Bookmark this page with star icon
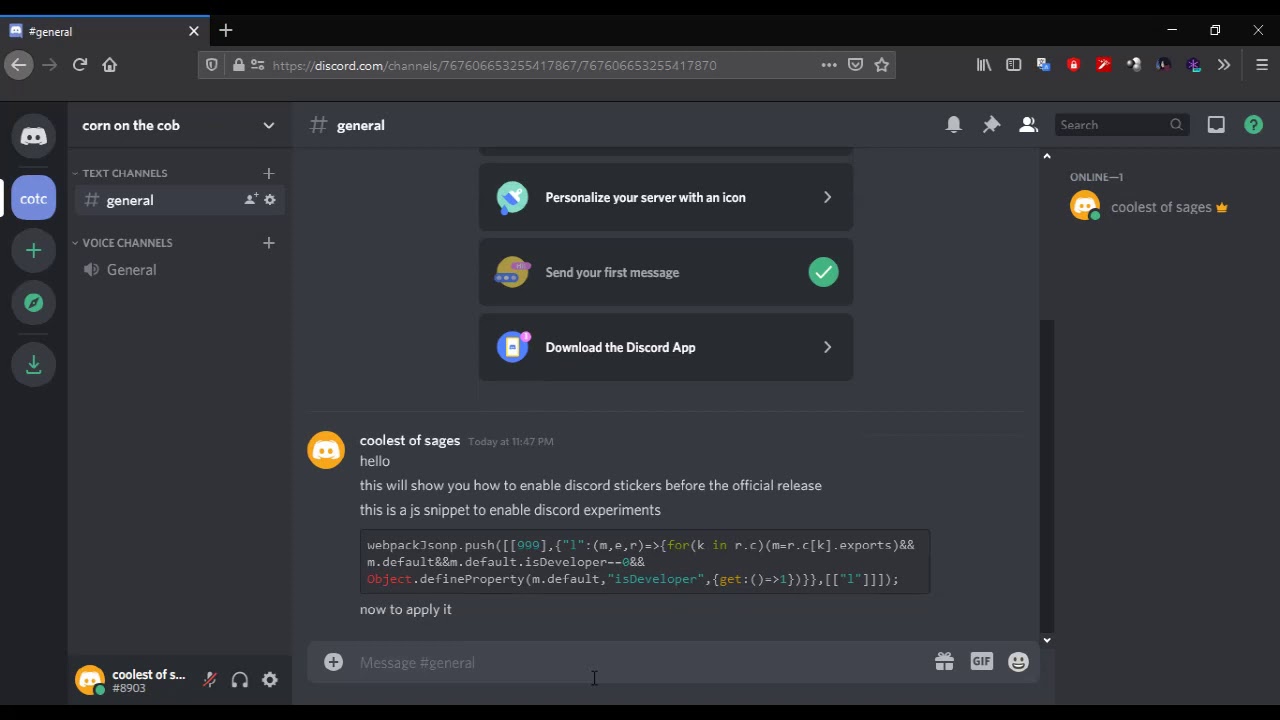Viewport: 1280px width, 720px height. coord(881,65)
